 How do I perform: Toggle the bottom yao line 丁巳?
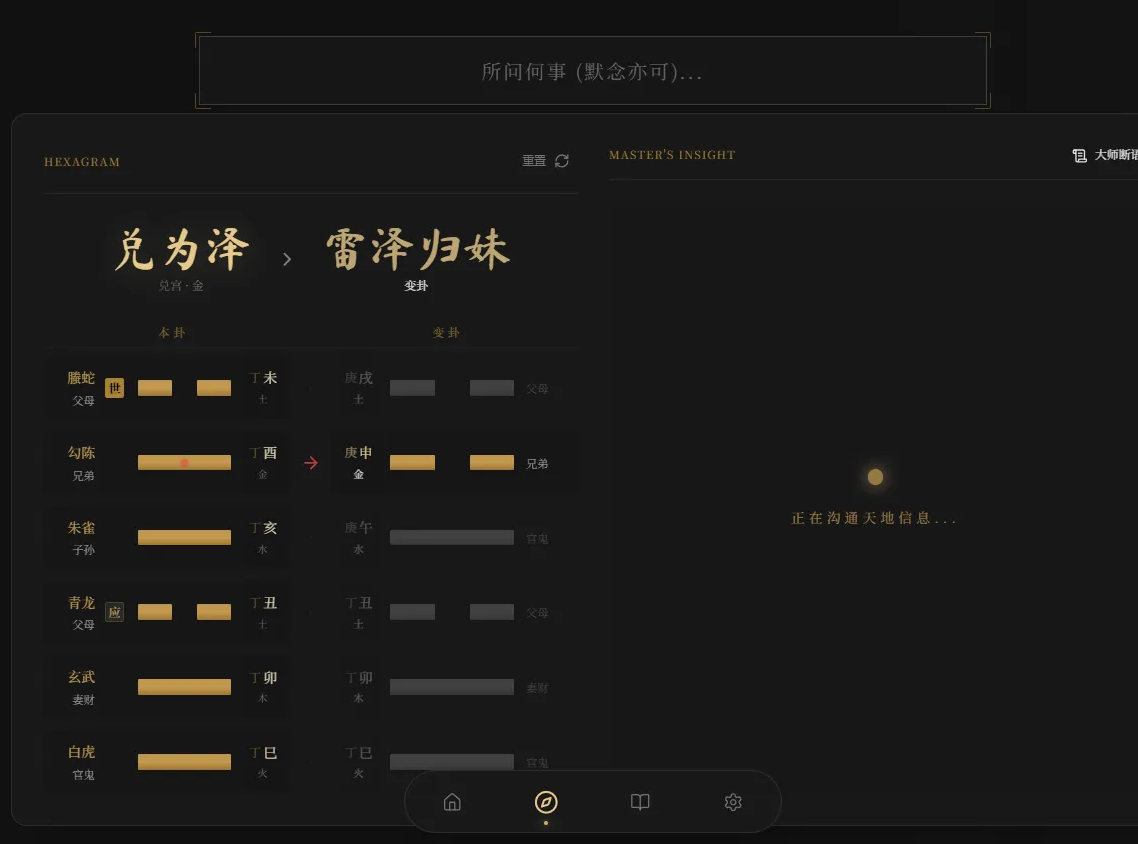click(184, 761)
